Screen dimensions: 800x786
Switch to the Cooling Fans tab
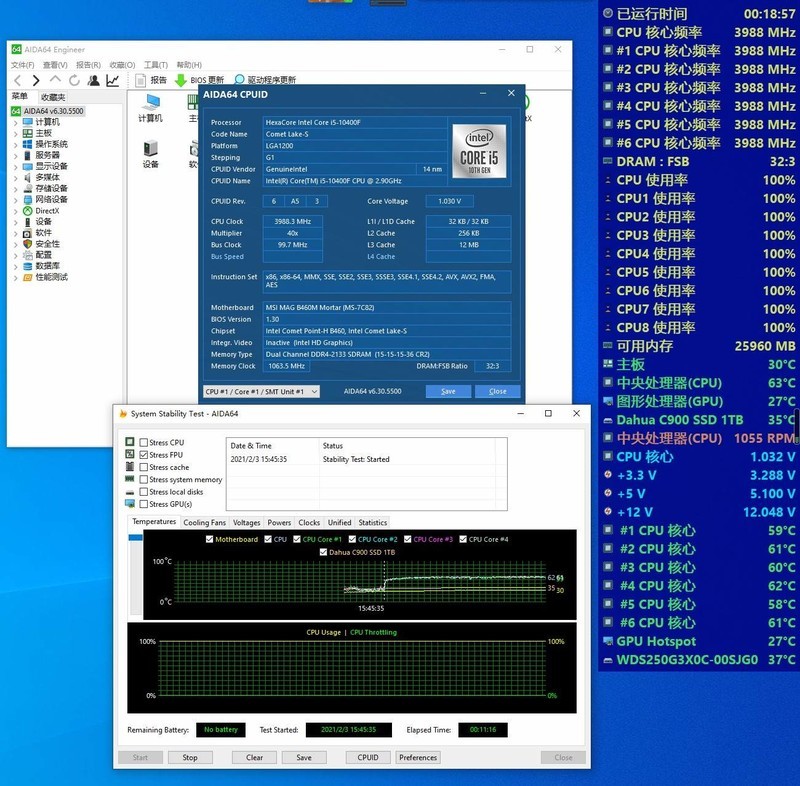[x=205, y=523]
